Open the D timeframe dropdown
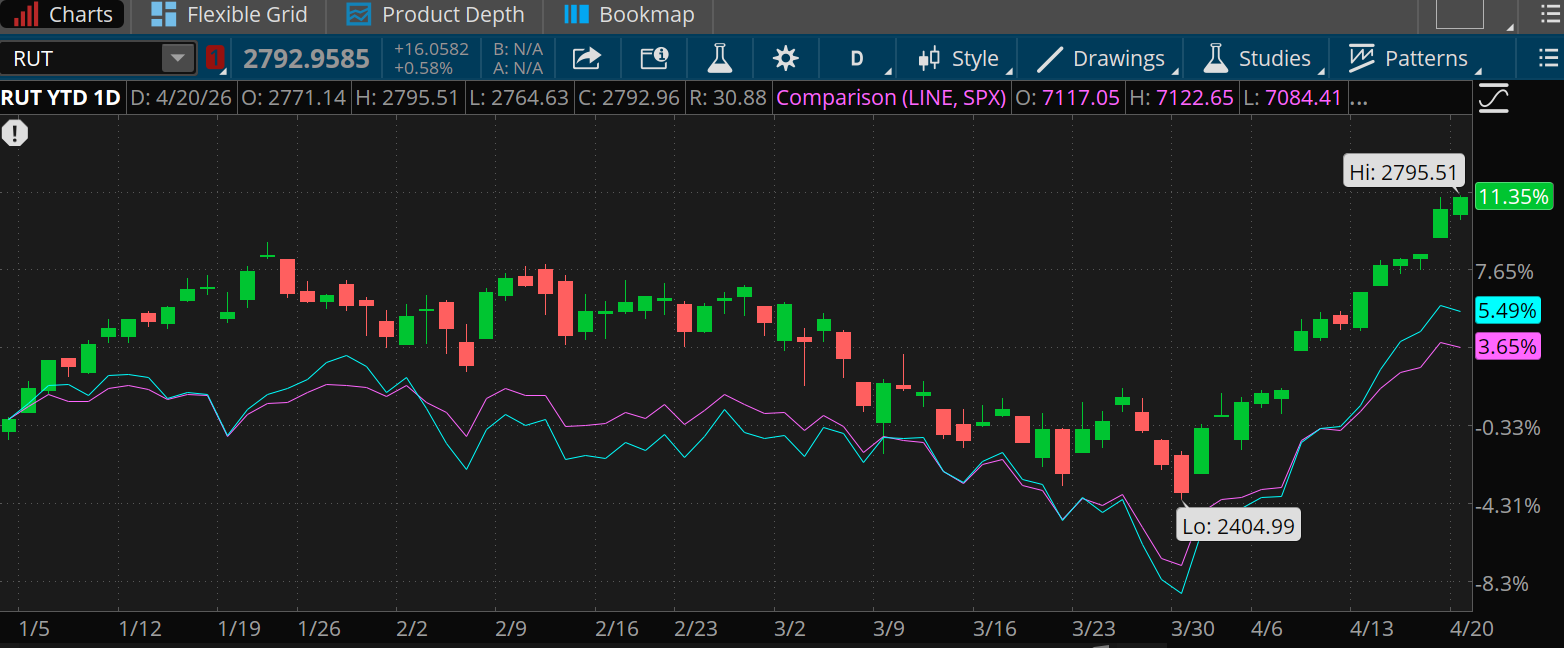The image size is (1564, 648). [855, 59]
